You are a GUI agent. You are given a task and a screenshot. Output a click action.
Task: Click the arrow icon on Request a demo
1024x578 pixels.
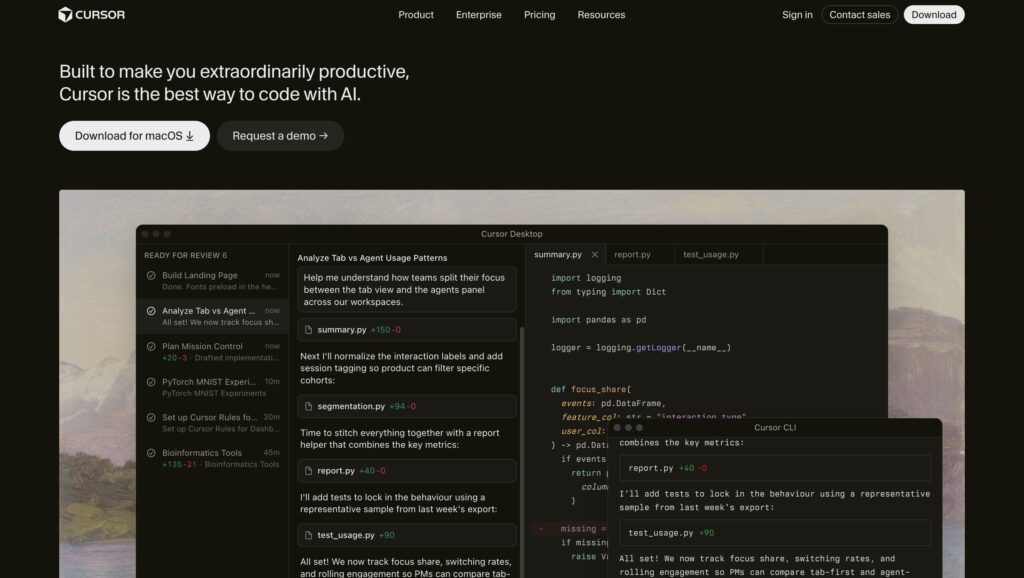(323, 136)
